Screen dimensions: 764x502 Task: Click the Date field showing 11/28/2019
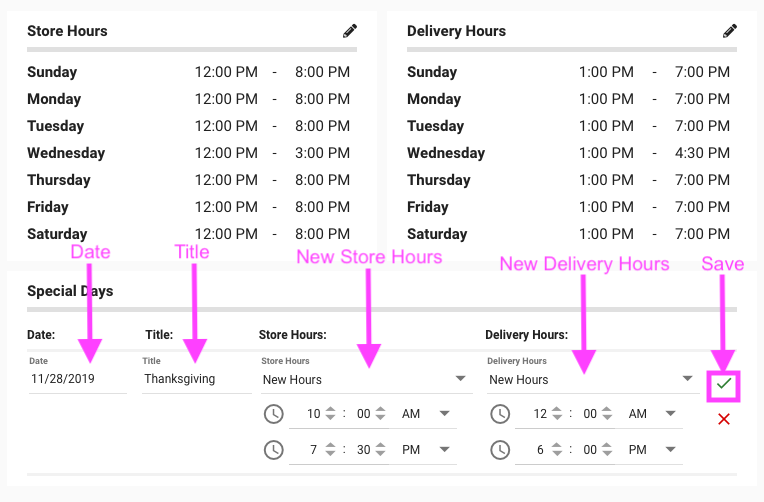(x=77, y=379)
